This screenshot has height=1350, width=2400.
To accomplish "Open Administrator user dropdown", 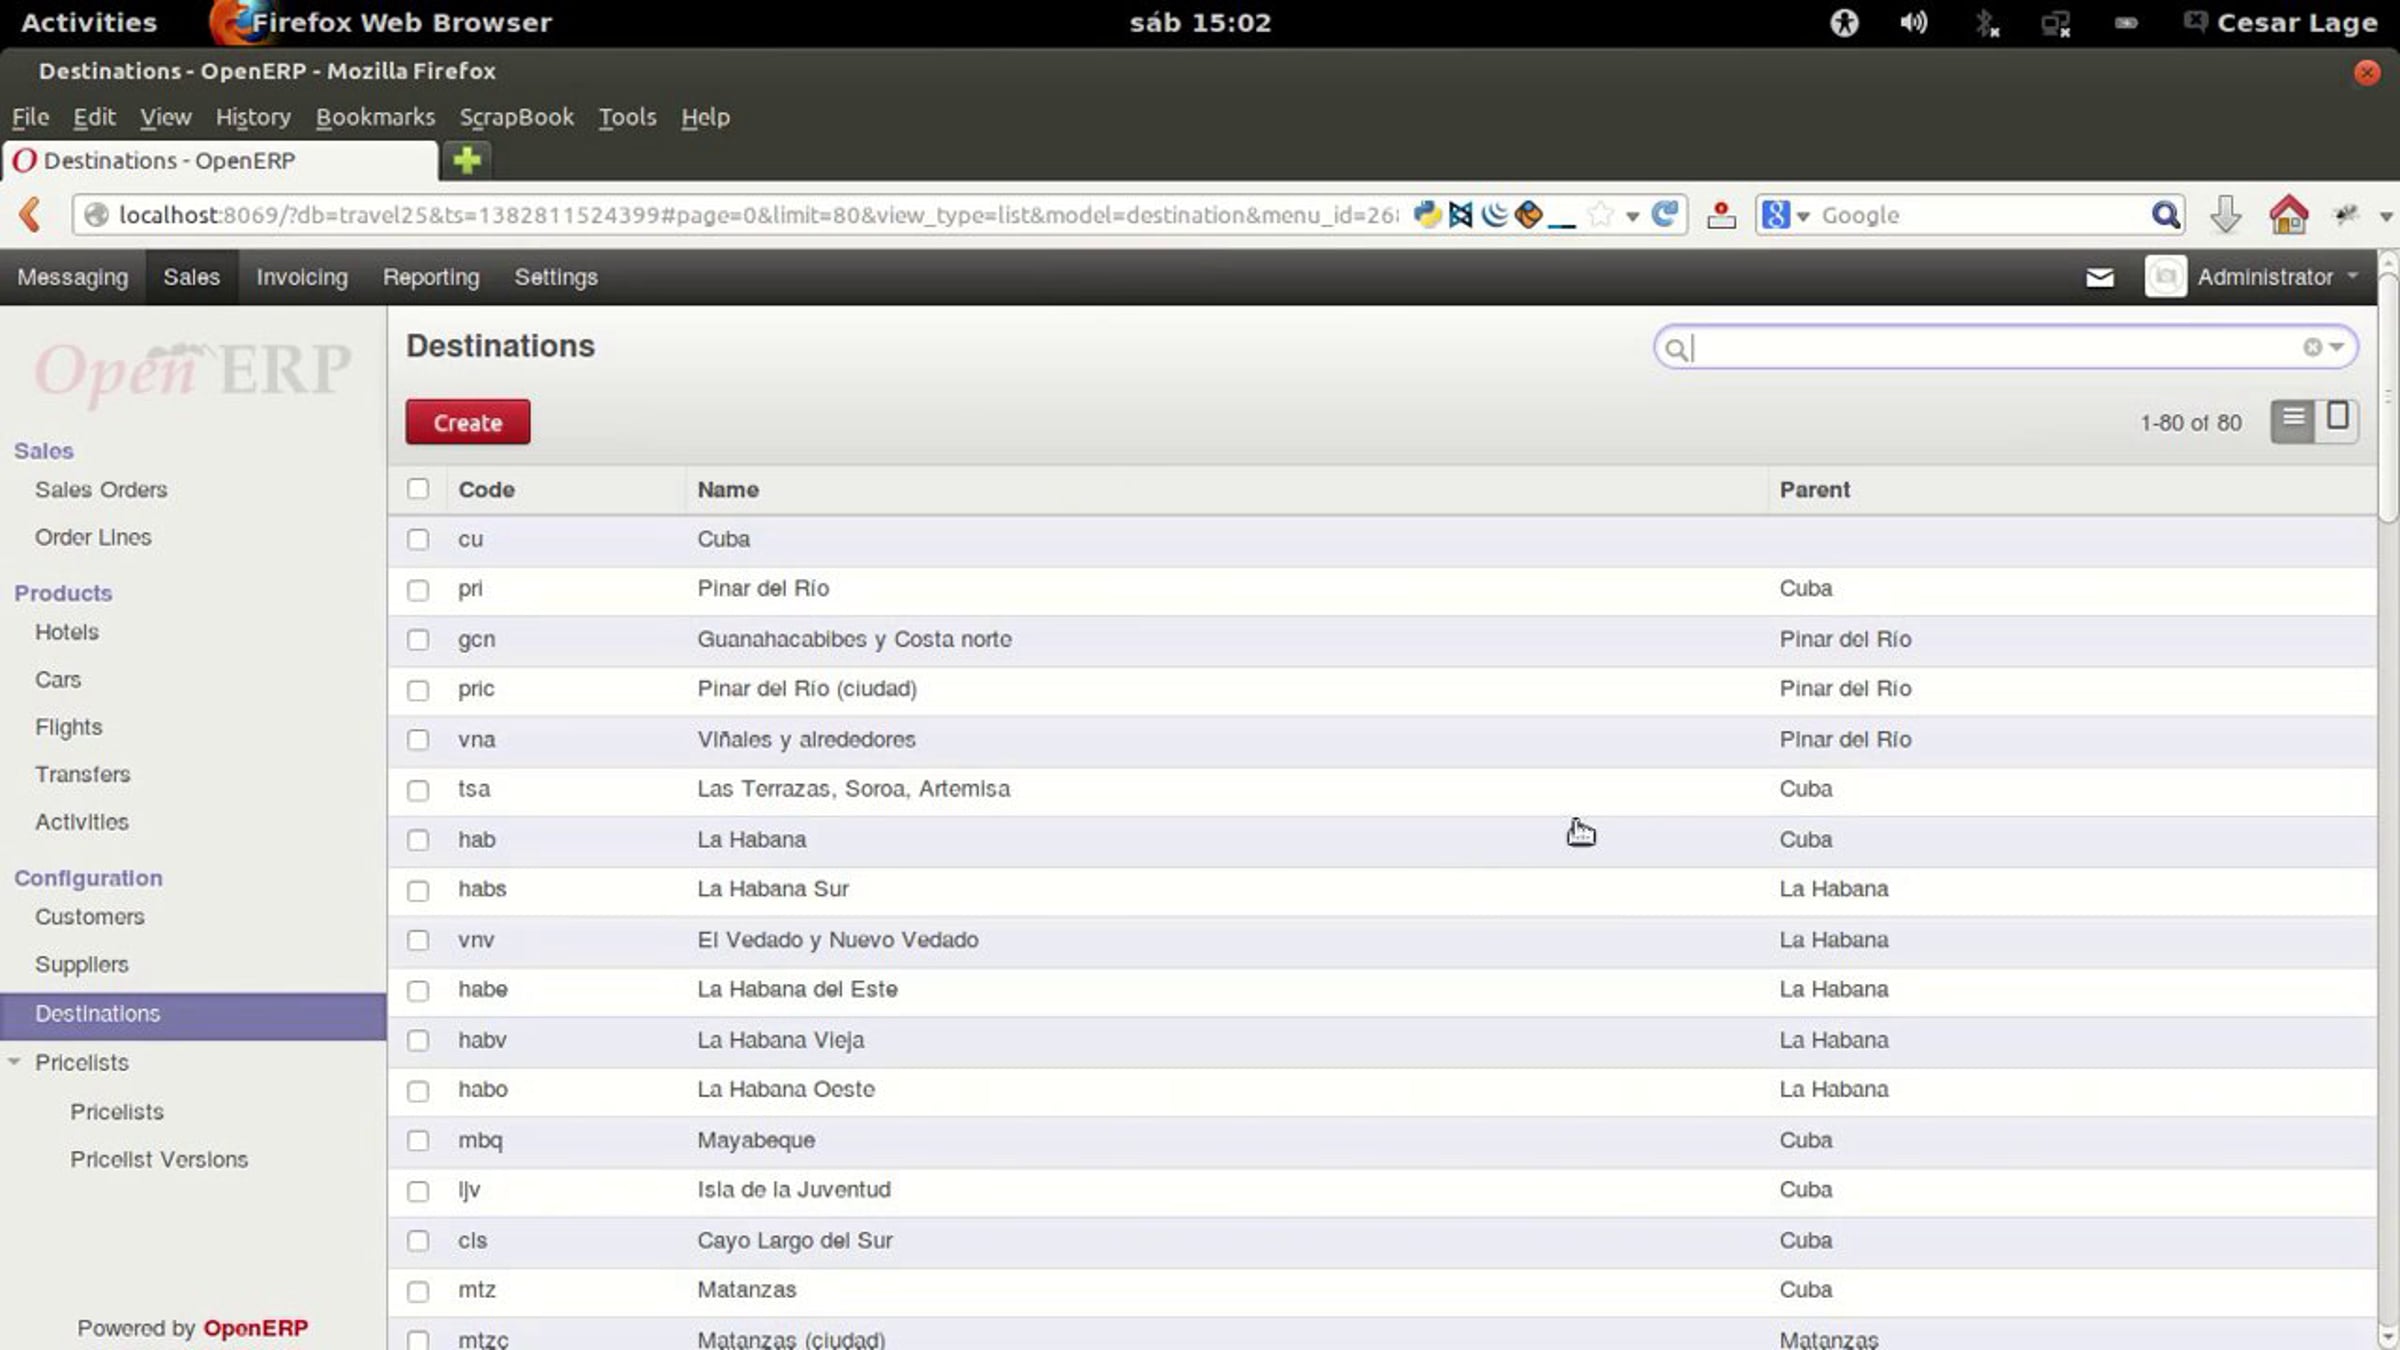I will tap(2264, 277).
